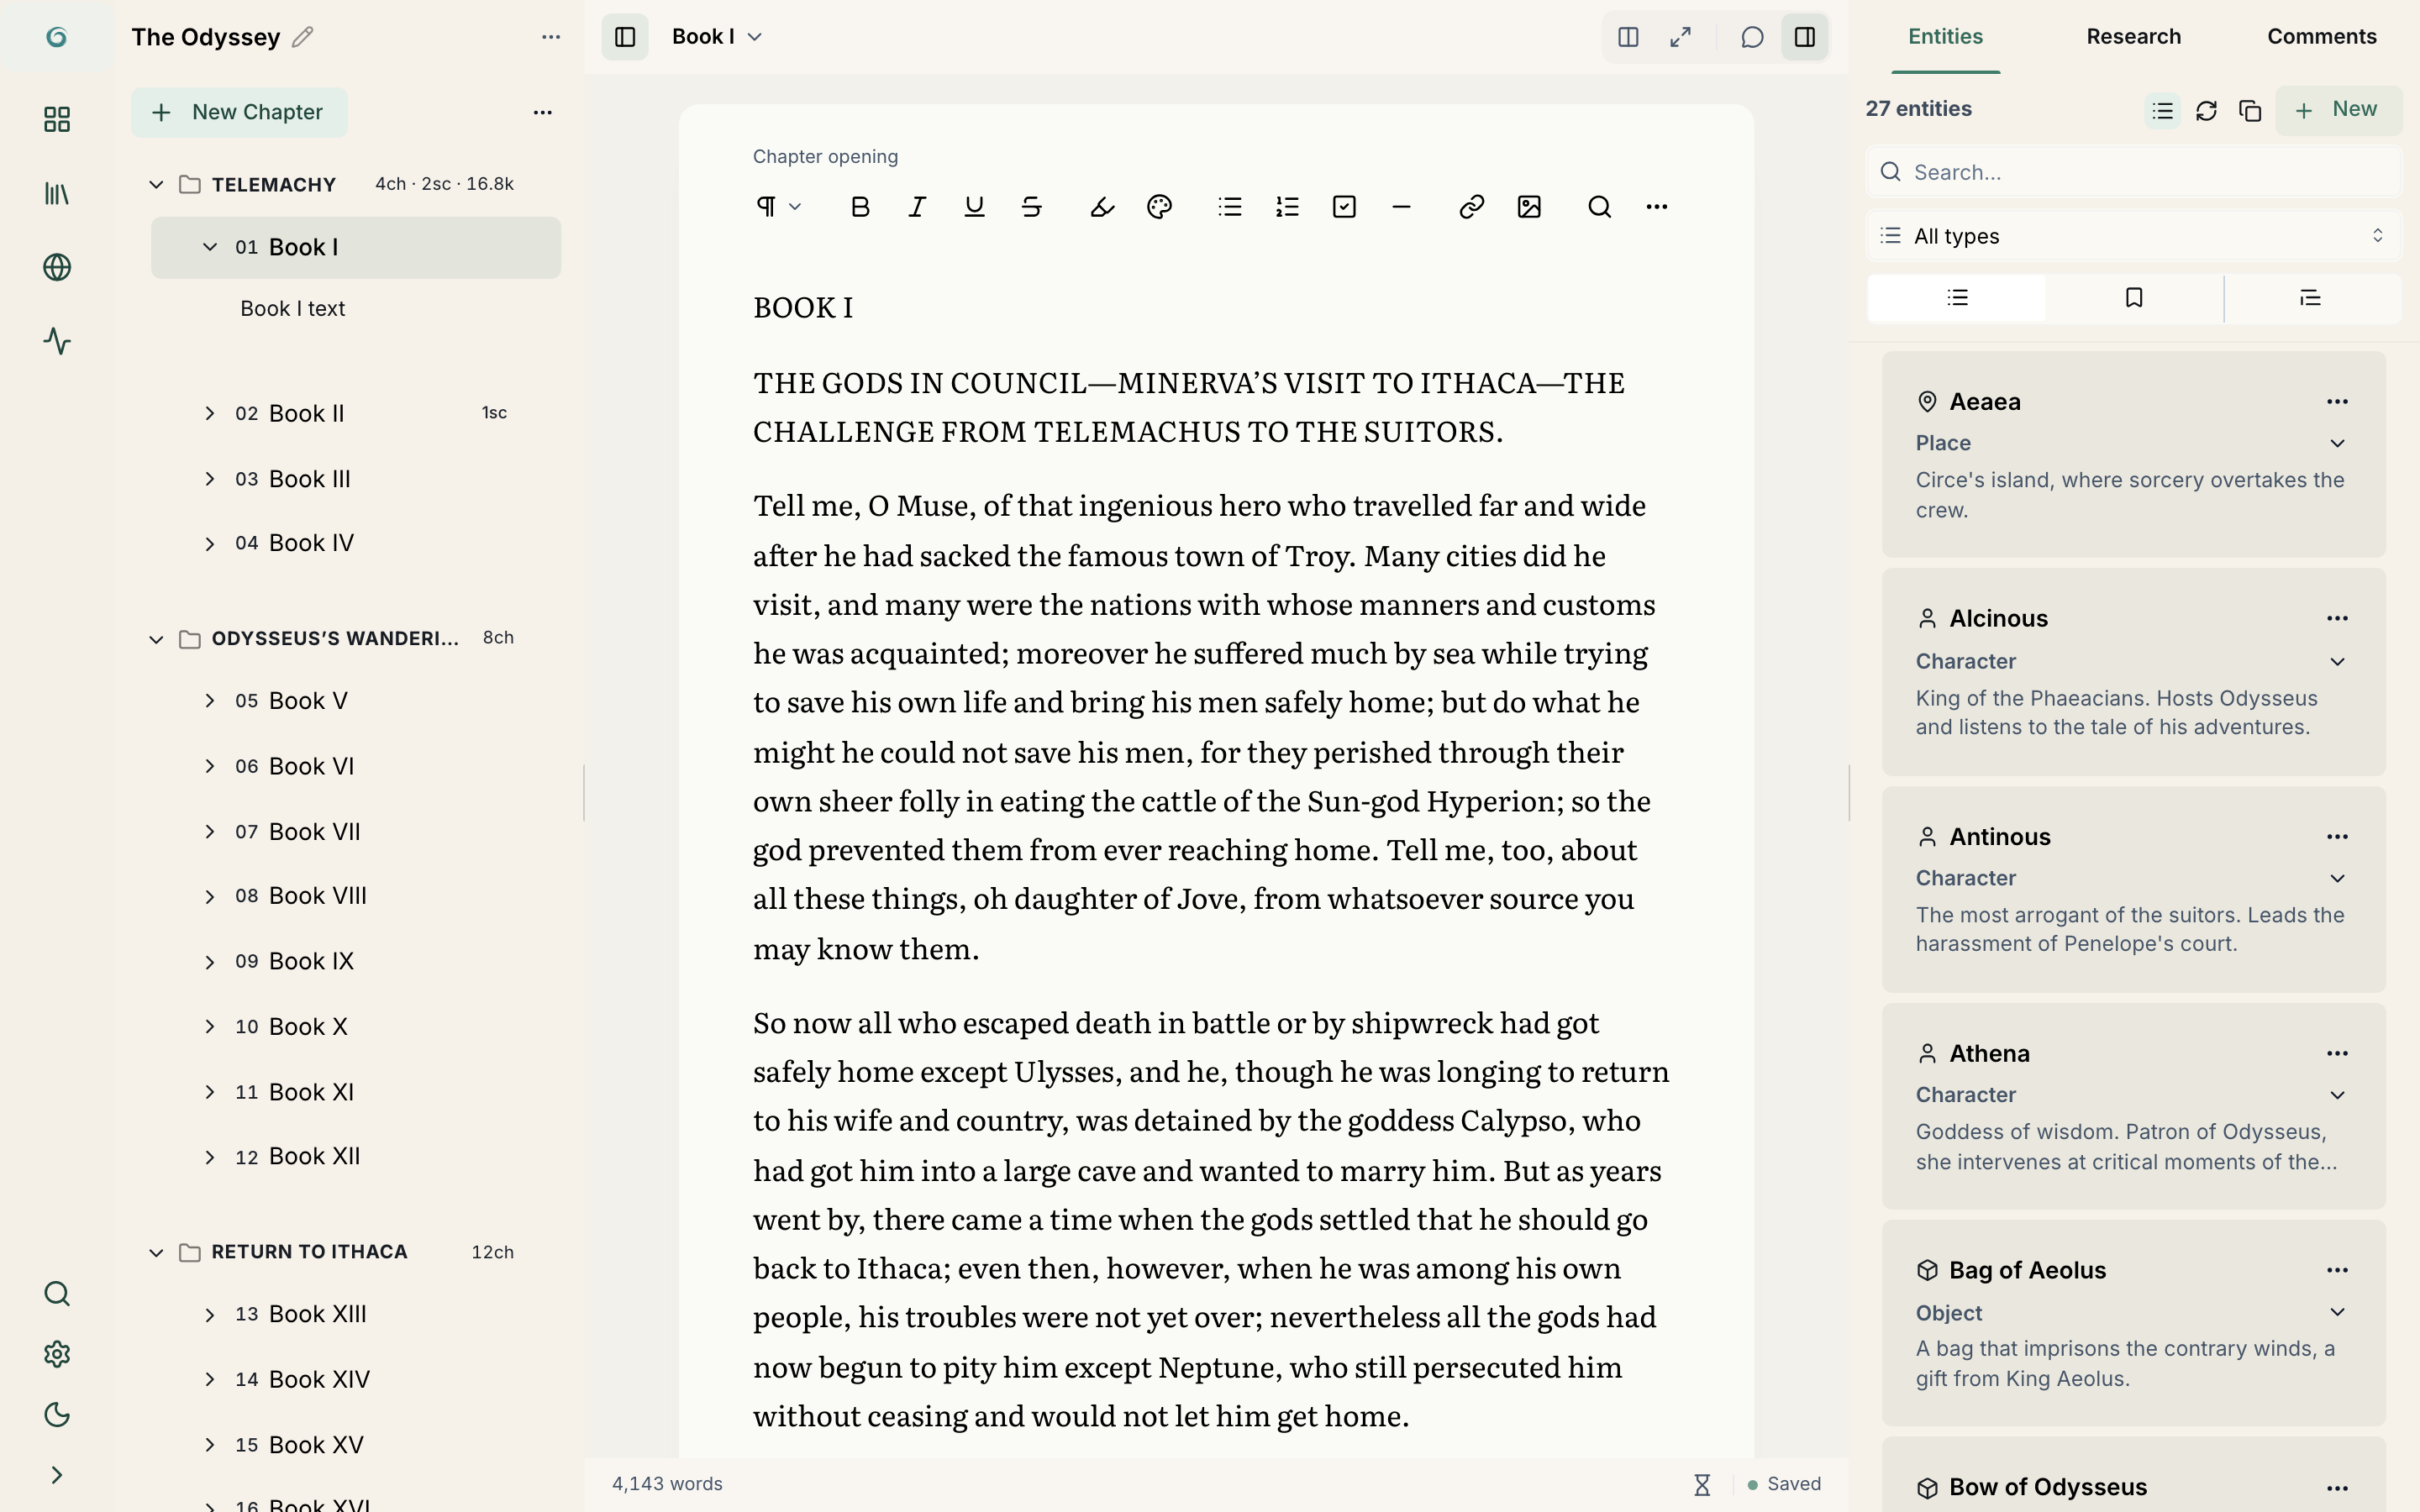Open the settings gear in sidebar
This screenshot has height=1512, width=2420.
coord(57,1354)
